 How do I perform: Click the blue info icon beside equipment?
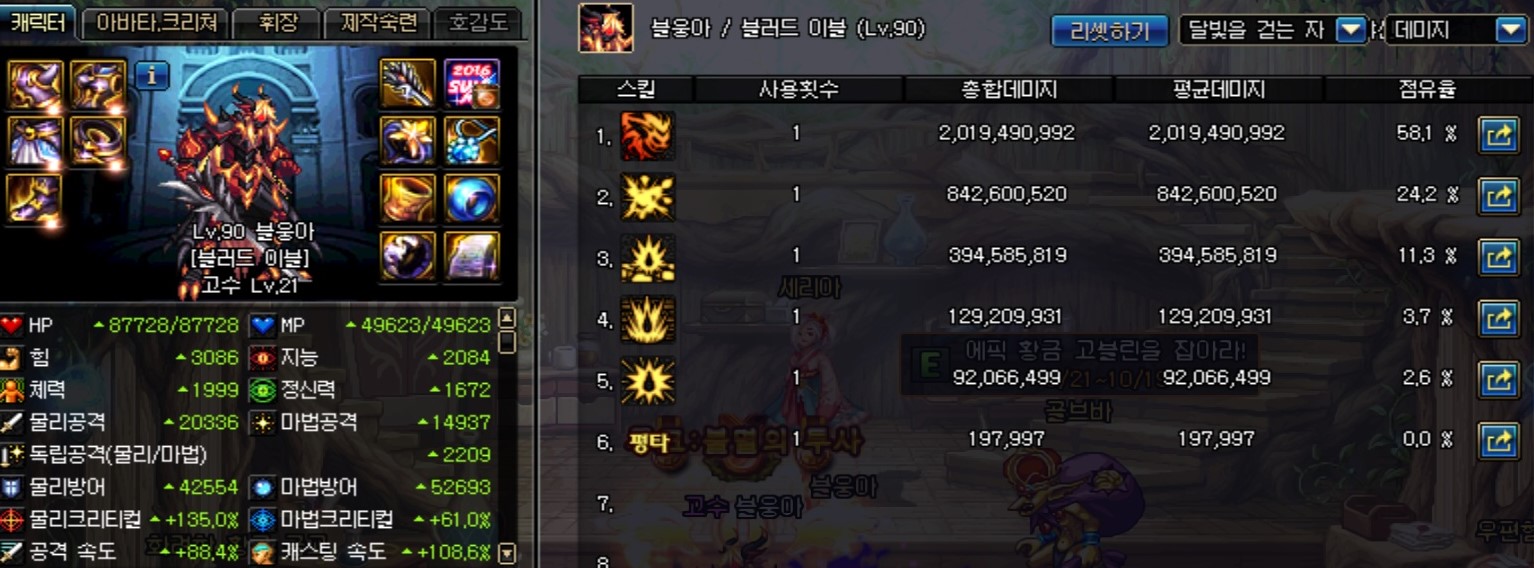point(151,75)
